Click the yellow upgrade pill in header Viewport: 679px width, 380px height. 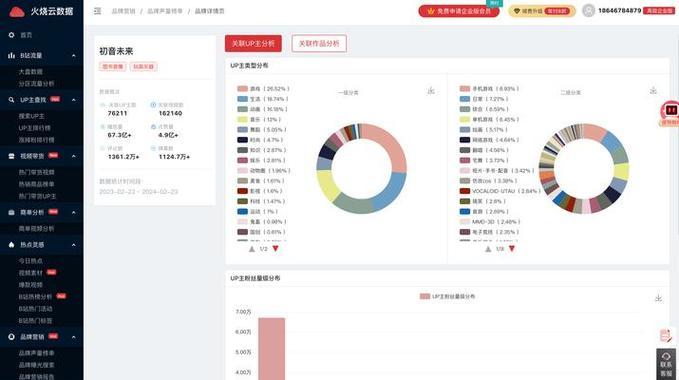click(x=542, y=11)
